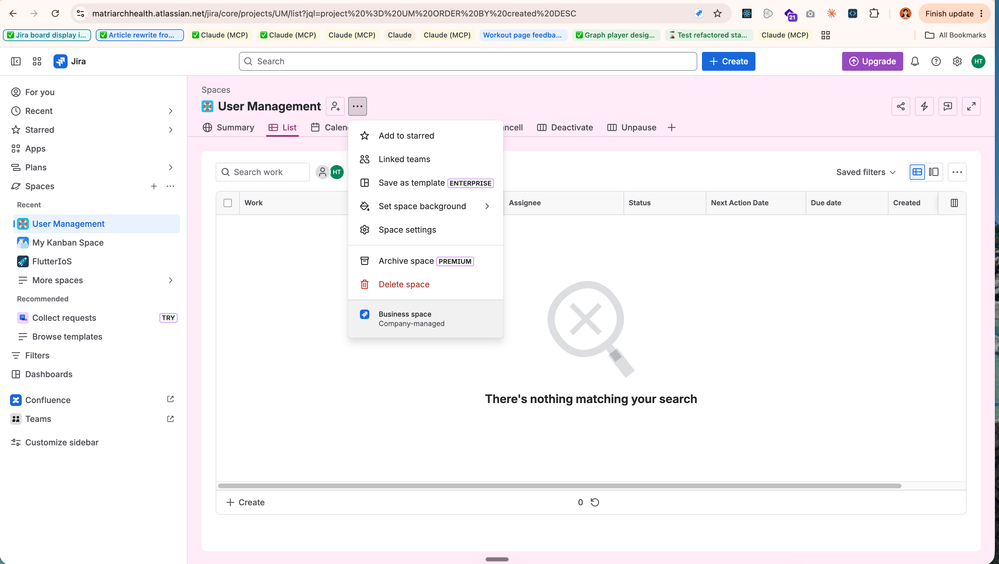Open User Management space in sidebar
This screenshot has height=564, width=999.
[96, 224]
